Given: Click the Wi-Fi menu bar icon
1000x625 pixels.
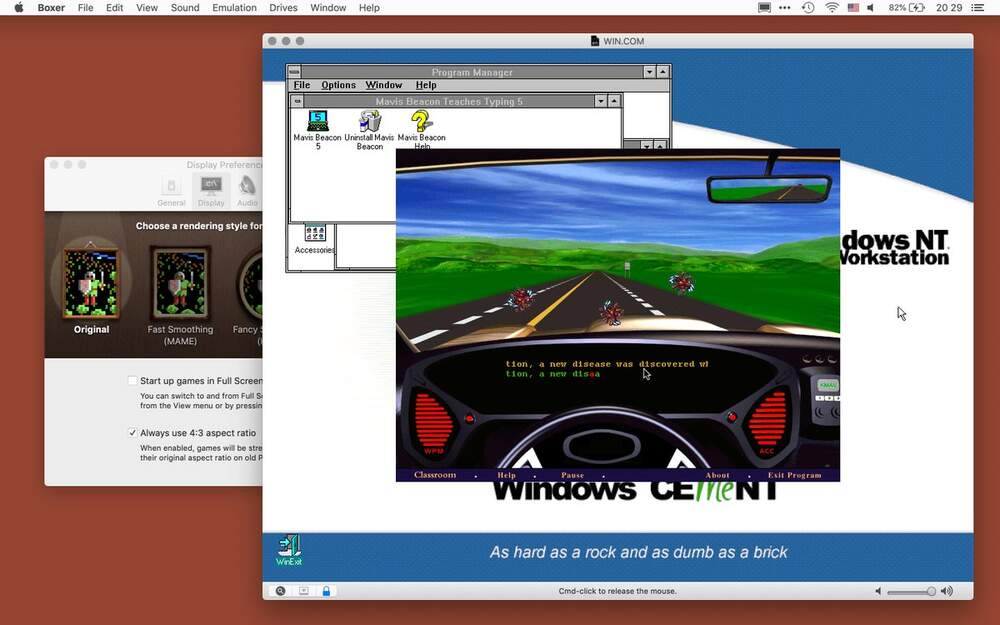Looking at the screenshot, I should click(832, 8).
